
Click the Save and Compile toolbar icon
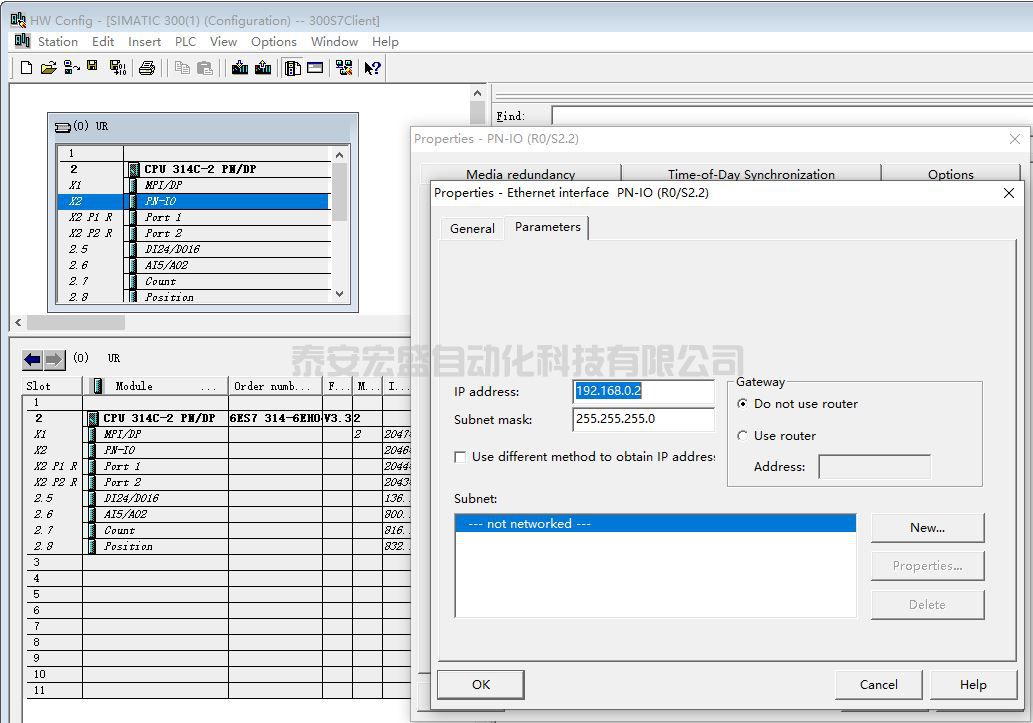(117, 68)
